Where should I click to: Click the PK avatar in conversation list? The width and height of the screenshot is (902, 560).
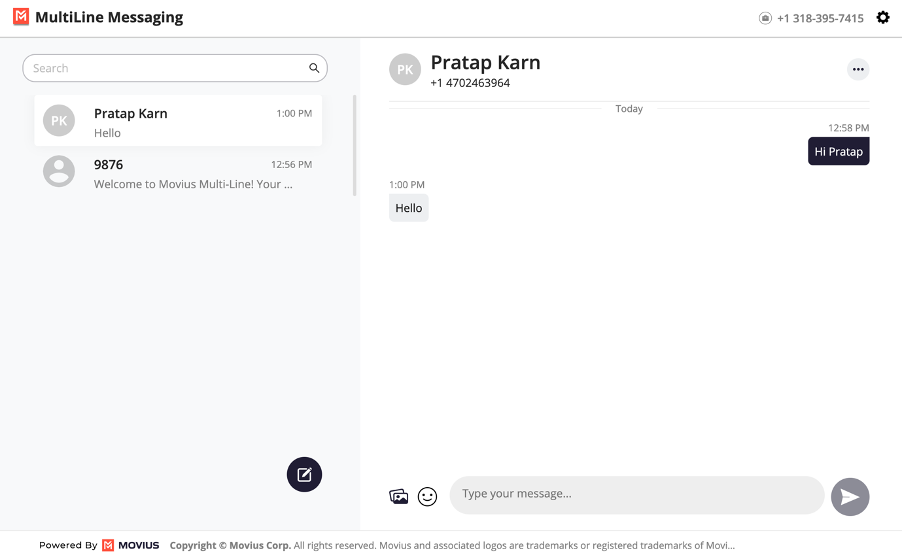59,120
